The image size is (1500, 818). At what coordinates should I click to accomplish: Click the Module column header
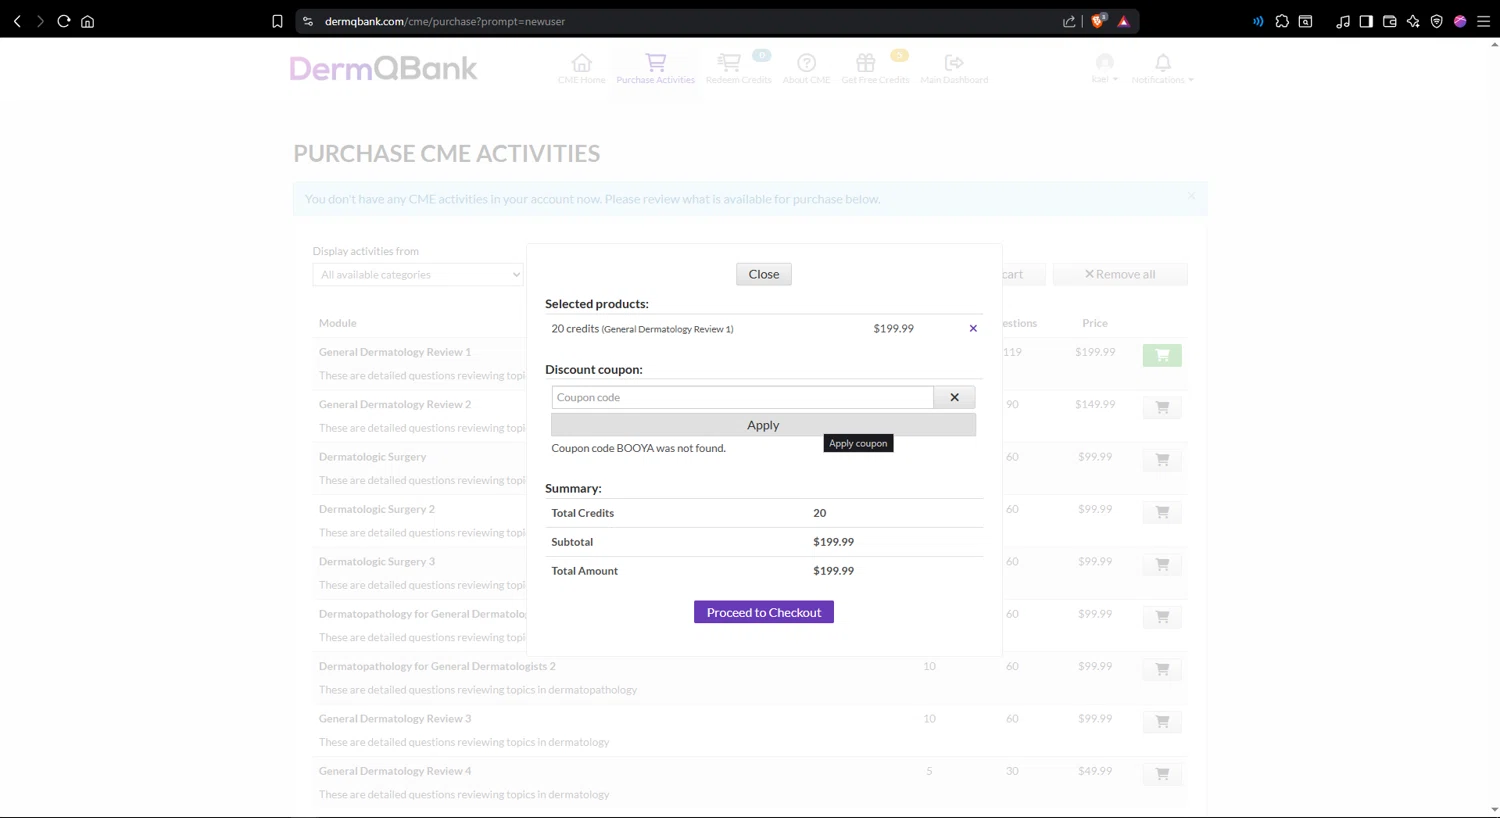(x=337, y=323)
